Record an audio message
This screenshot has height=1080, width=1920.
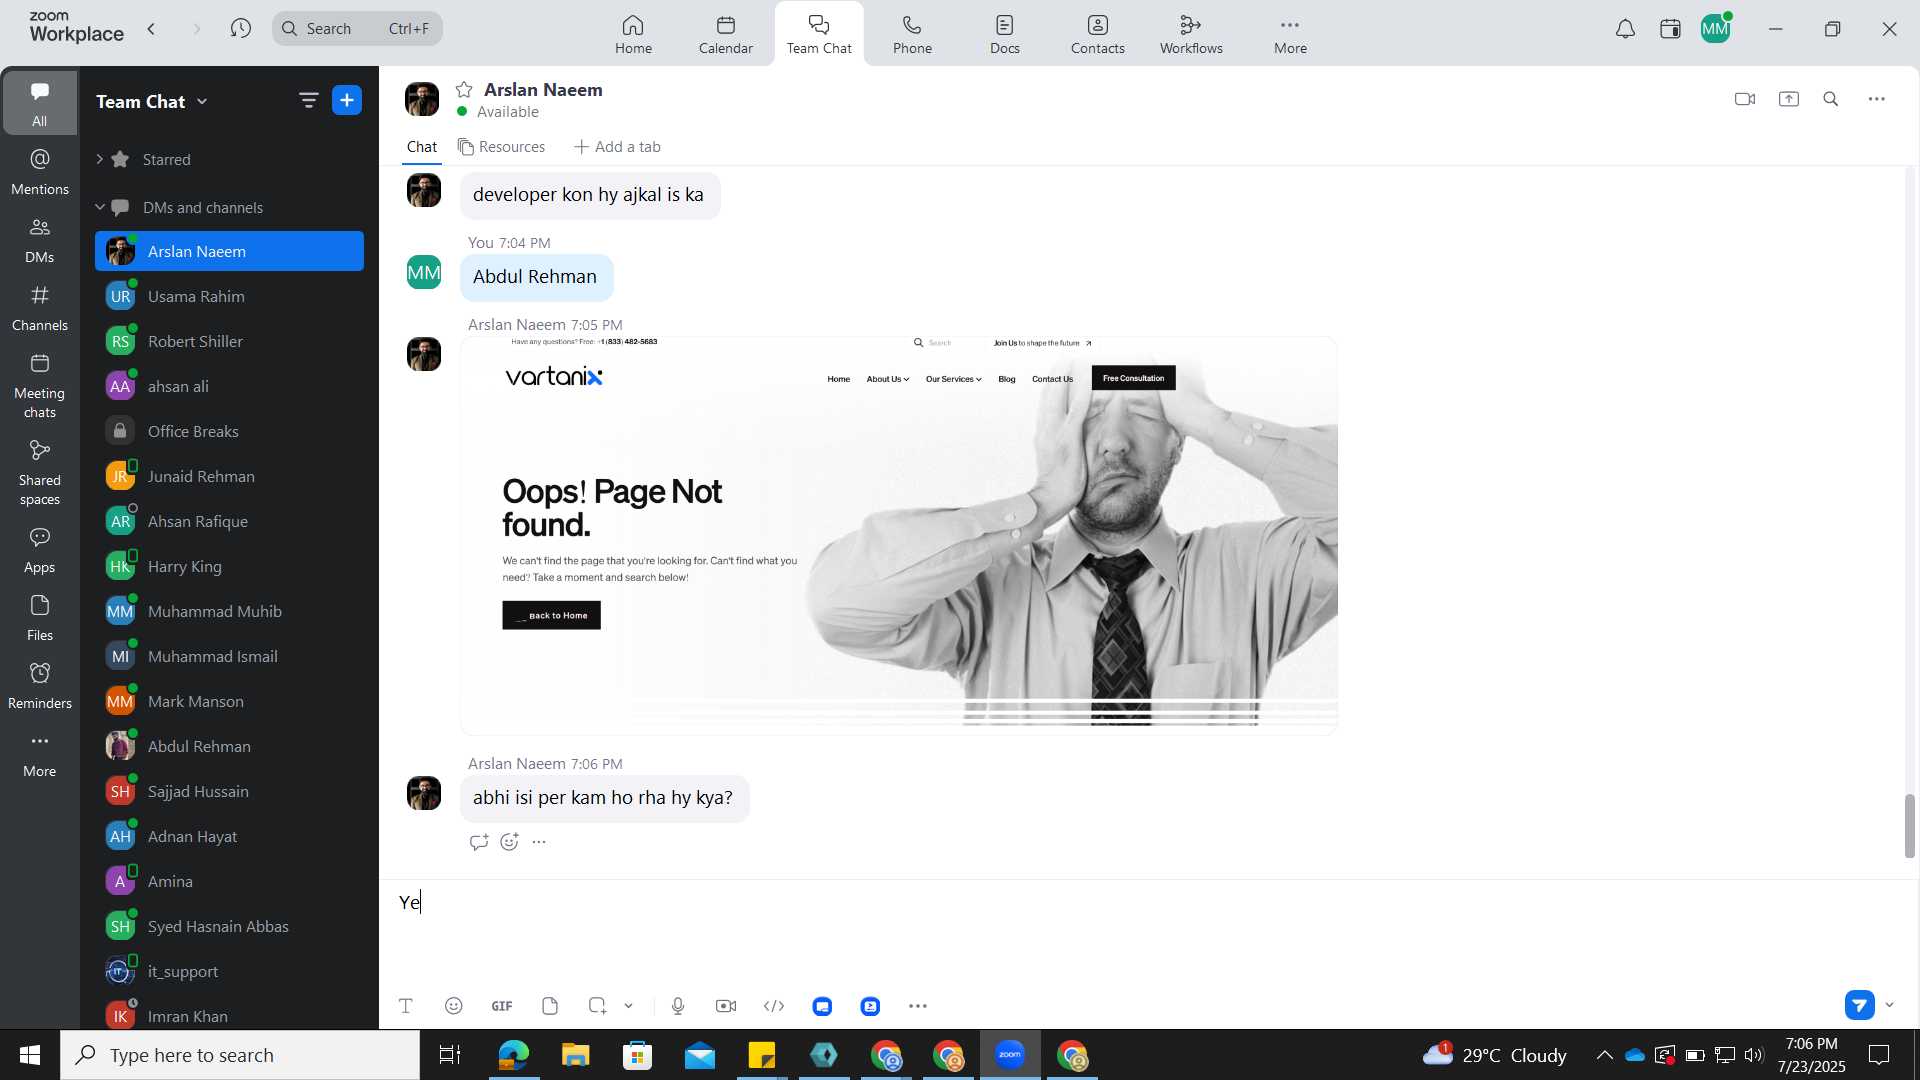pos(678,1006)
